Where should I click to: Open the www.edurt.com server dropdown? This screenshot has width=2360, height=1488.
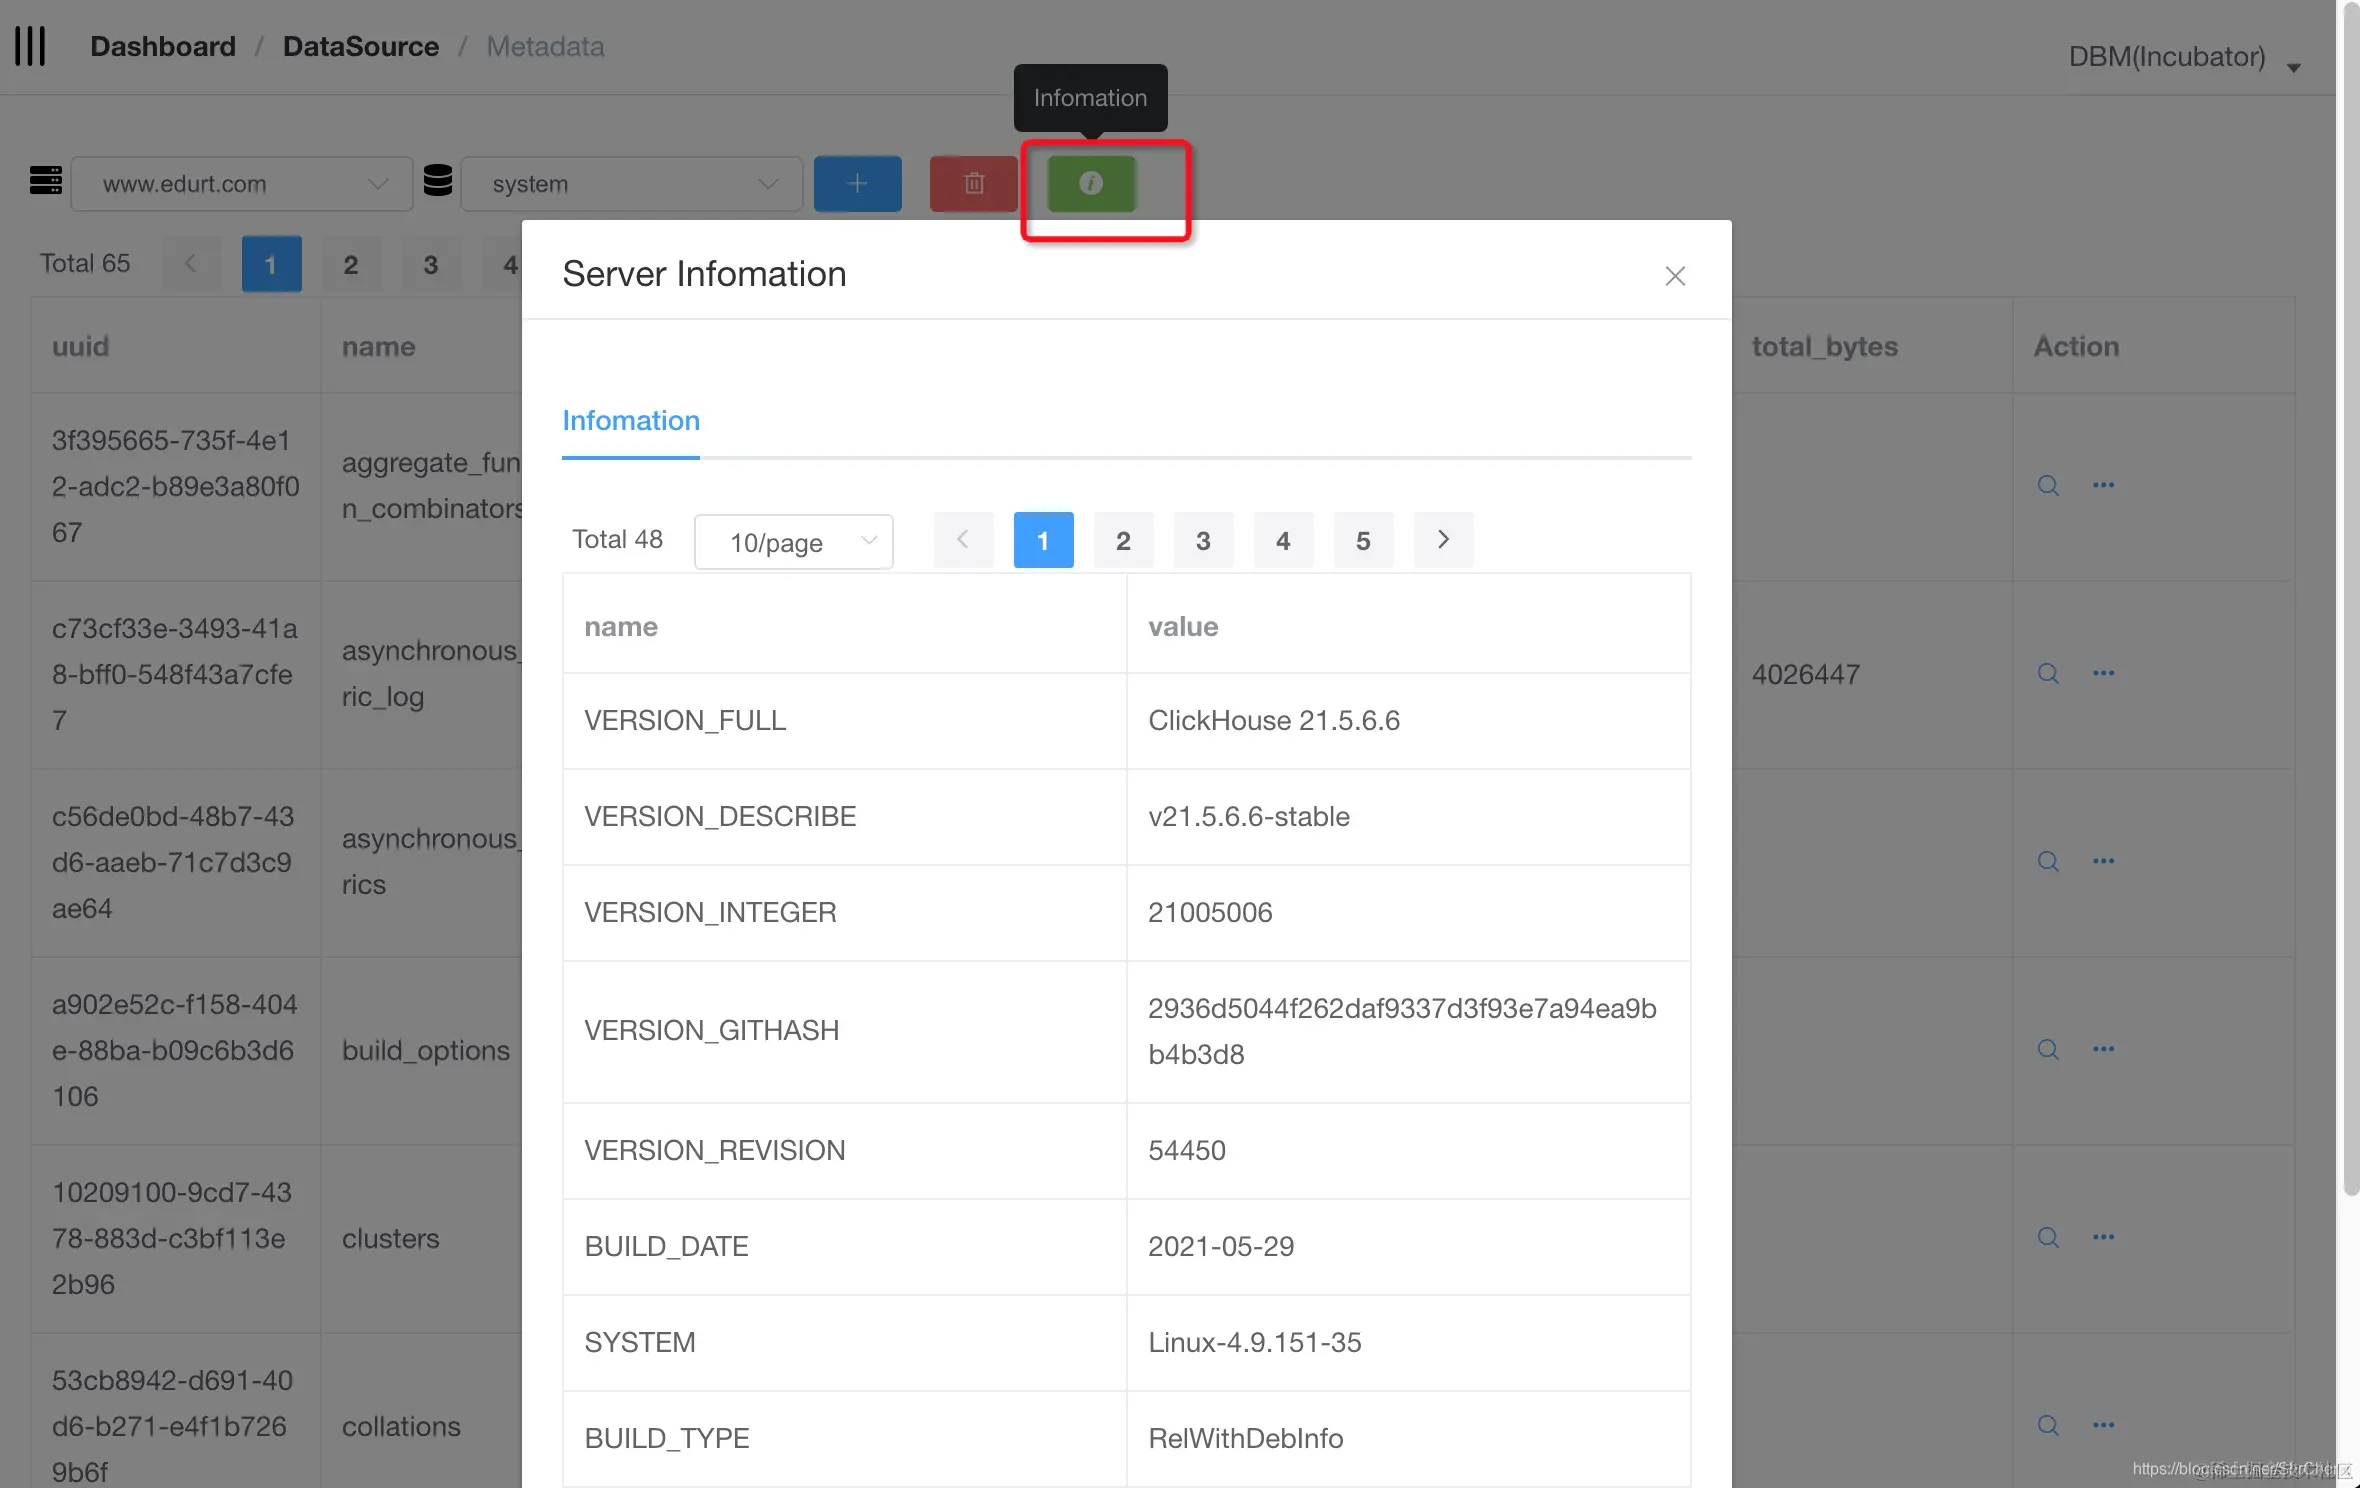coord(242,184)
